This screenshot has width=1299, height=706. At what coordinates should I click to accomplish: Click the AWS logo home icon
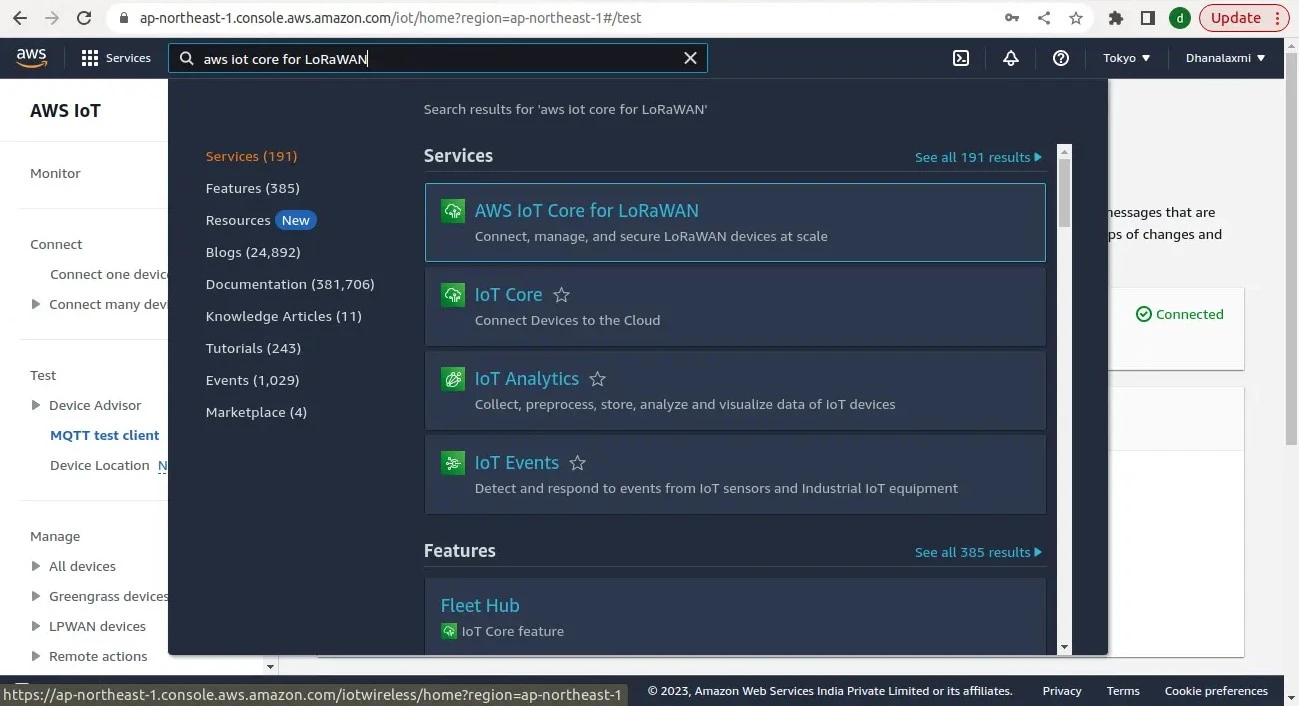pyautogui.click(x=32, y=58)
